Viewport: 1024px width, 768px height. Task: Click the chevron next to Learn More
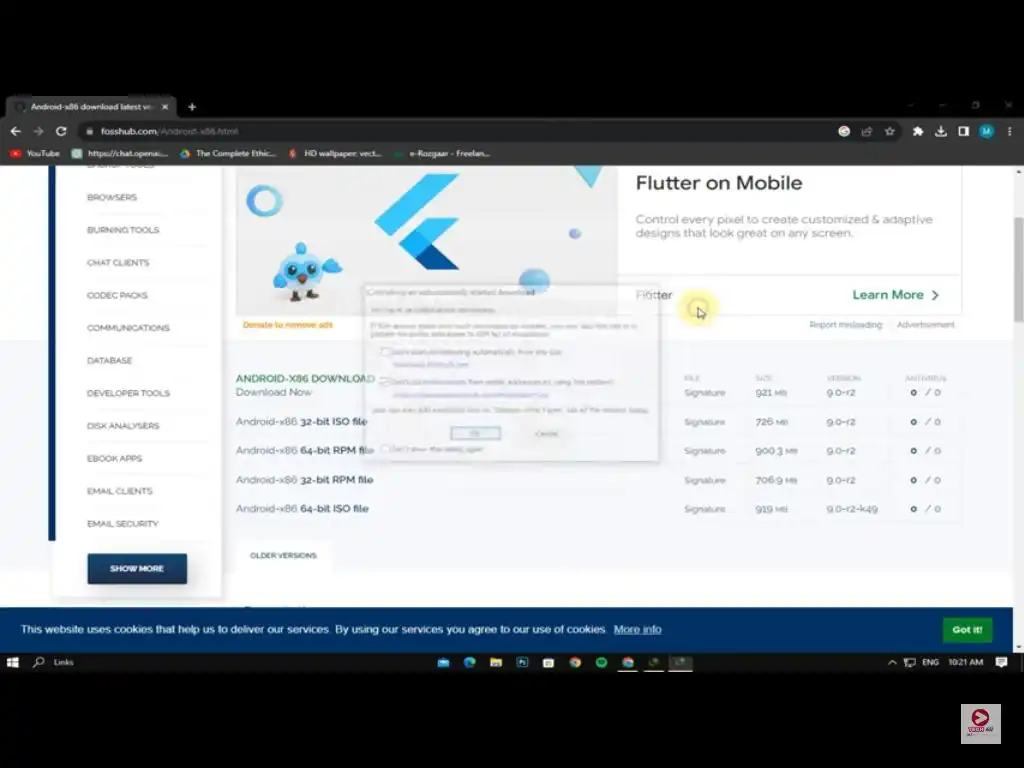tap(935, 295)
